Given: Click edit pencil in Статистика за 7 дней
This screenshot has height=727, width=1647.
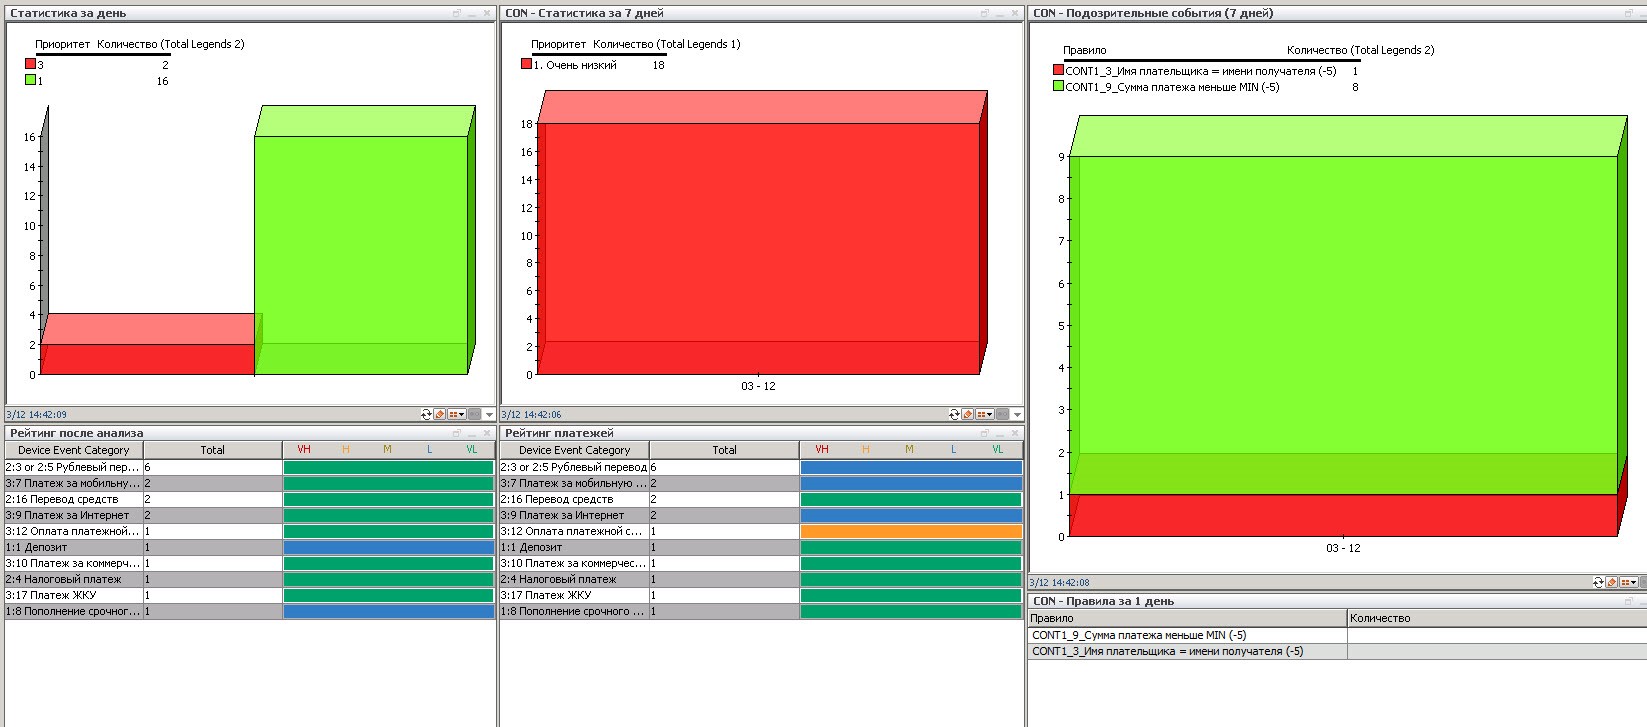Looking at the screenshot, I should [x=968, y=414].
